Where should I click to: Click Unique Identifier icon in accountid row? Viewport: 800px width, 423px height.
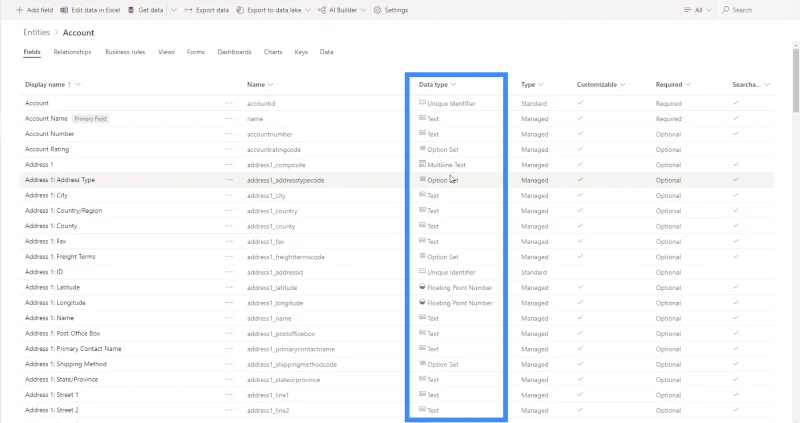click(422, 103)
